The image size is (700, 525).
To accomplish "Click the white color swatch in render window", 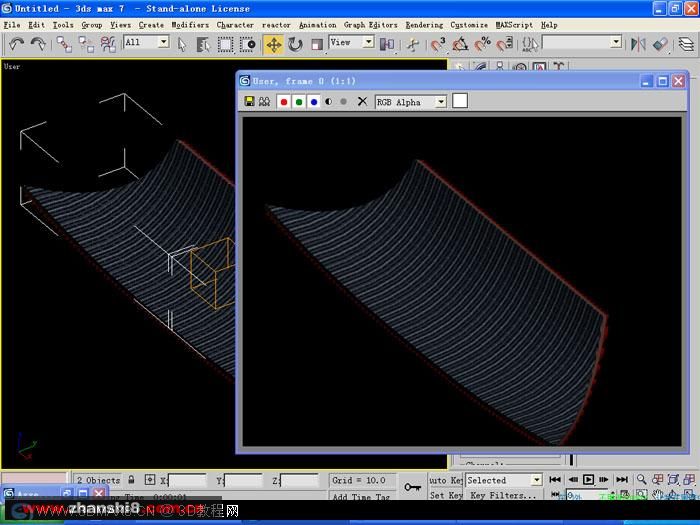I will 460,101.
